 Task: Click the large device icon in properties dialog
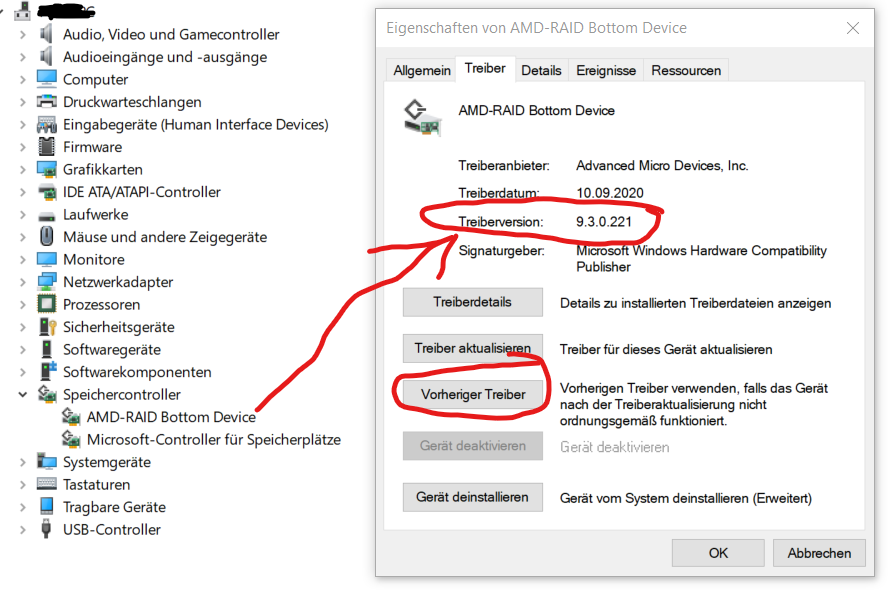(x=422, y=118)
